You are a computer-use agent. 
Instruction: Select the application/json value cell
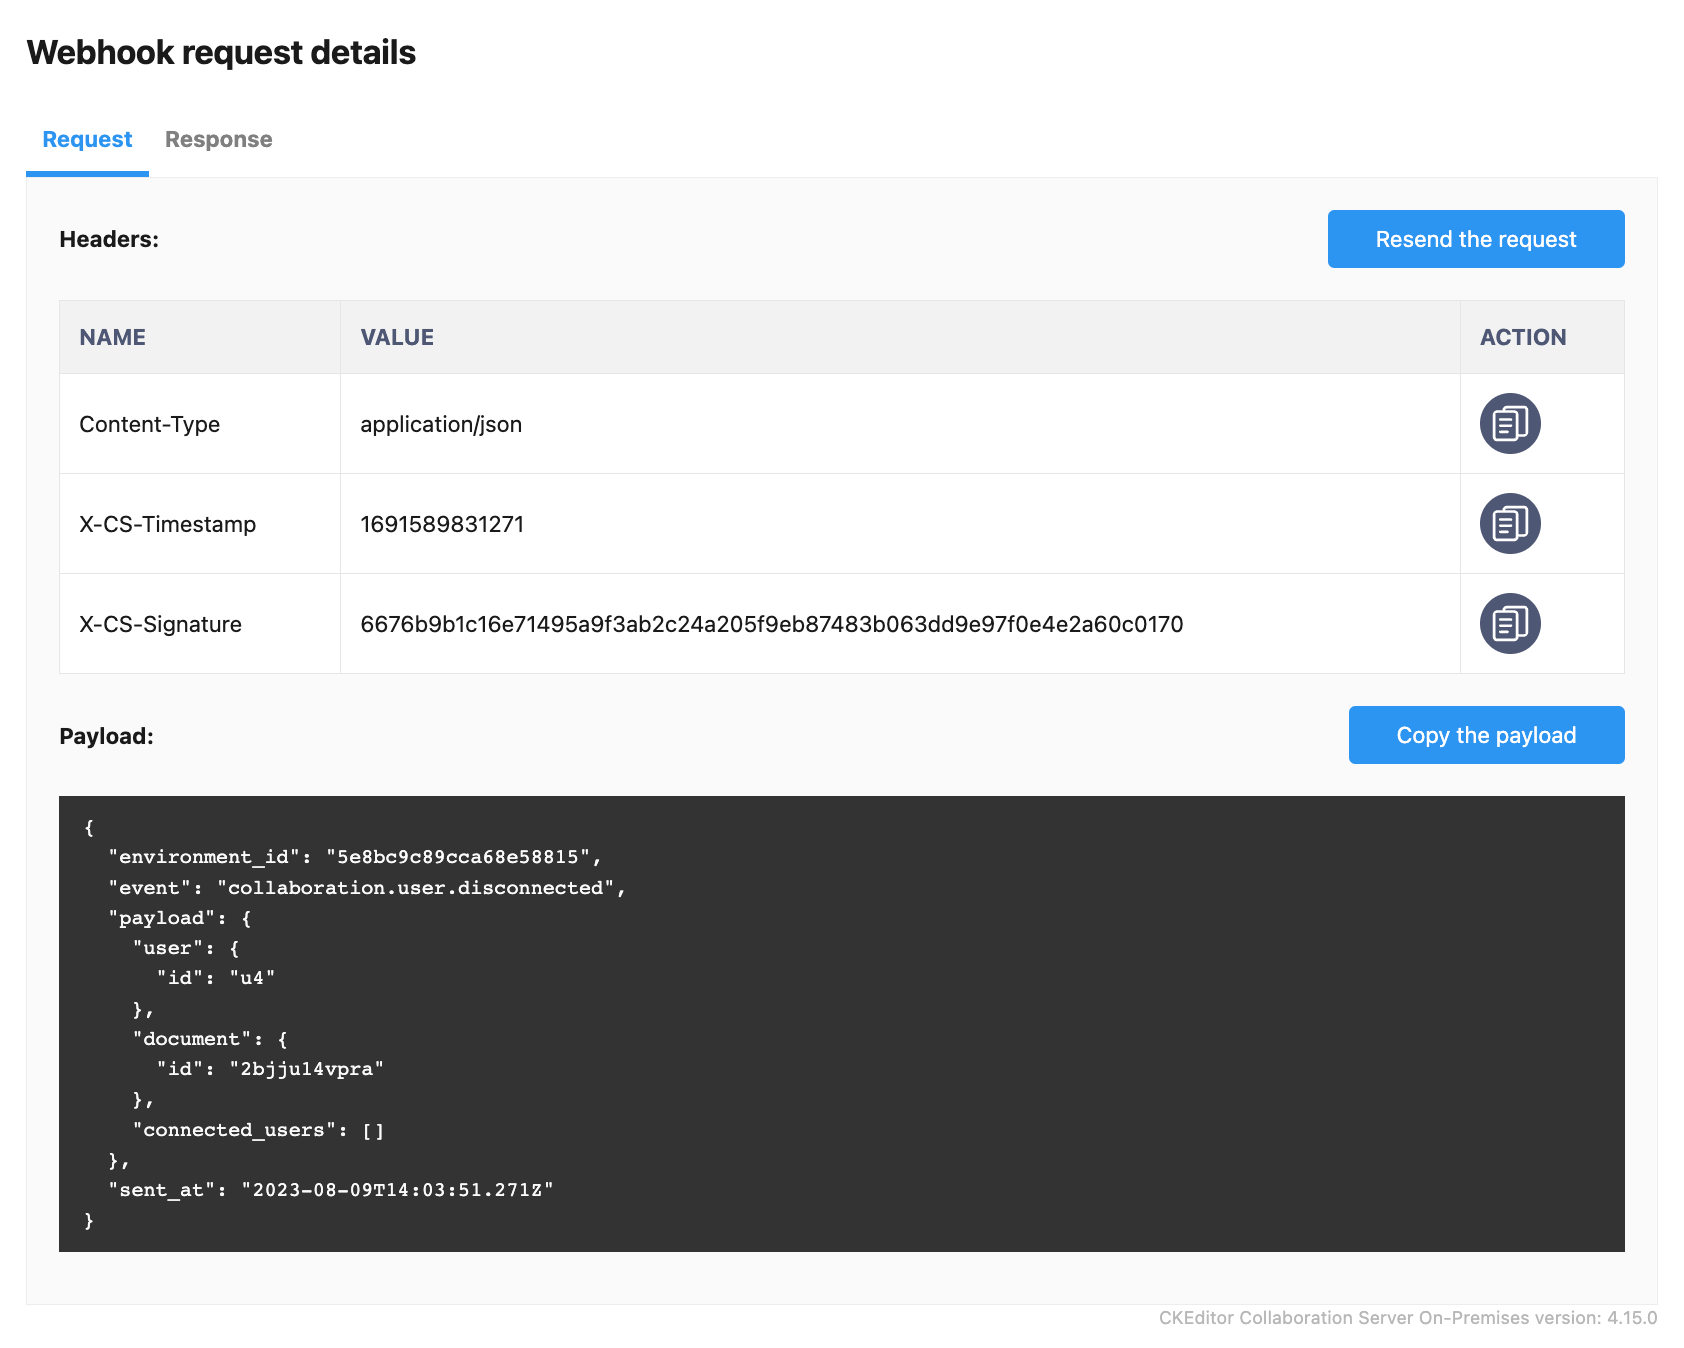click(x=900, y=424)
